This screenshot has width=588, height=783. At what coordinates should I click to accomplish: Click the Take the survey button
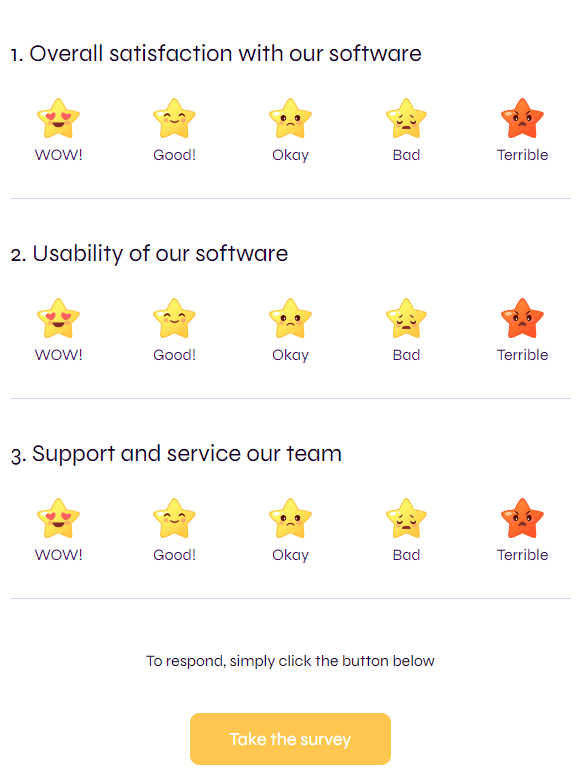click(290, 739)
